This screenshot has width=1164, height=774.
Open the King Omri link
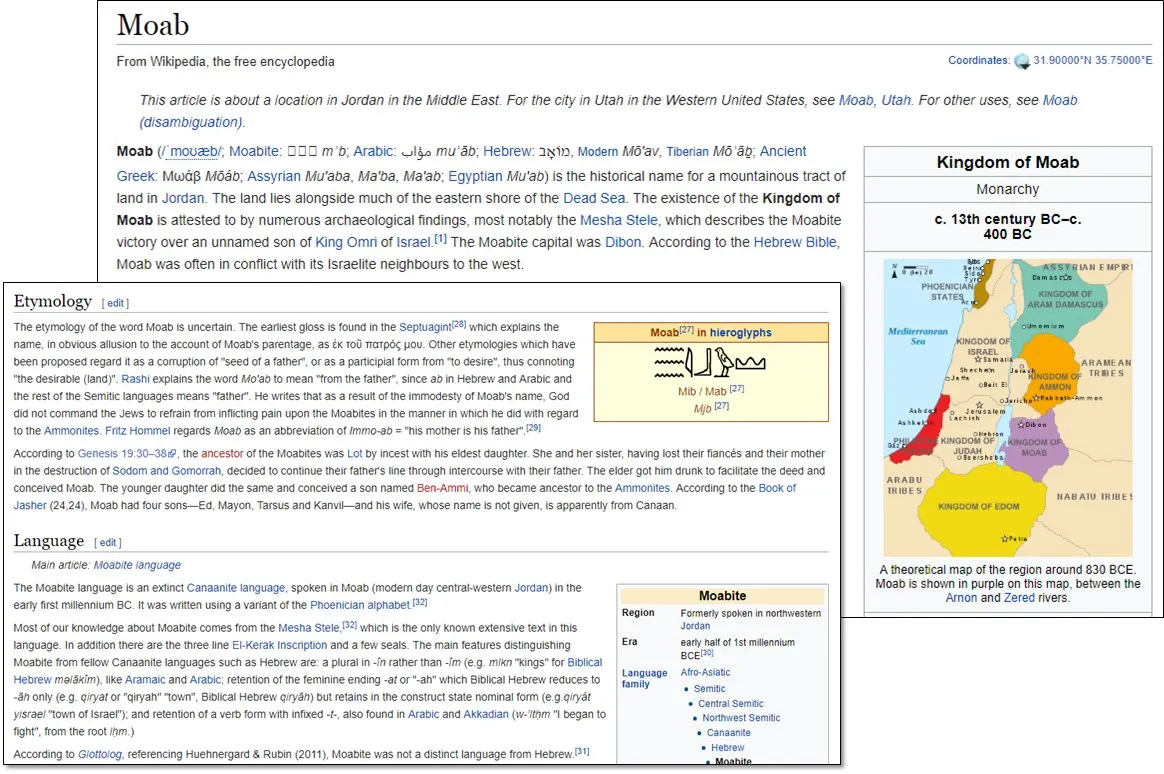point(346,243)
